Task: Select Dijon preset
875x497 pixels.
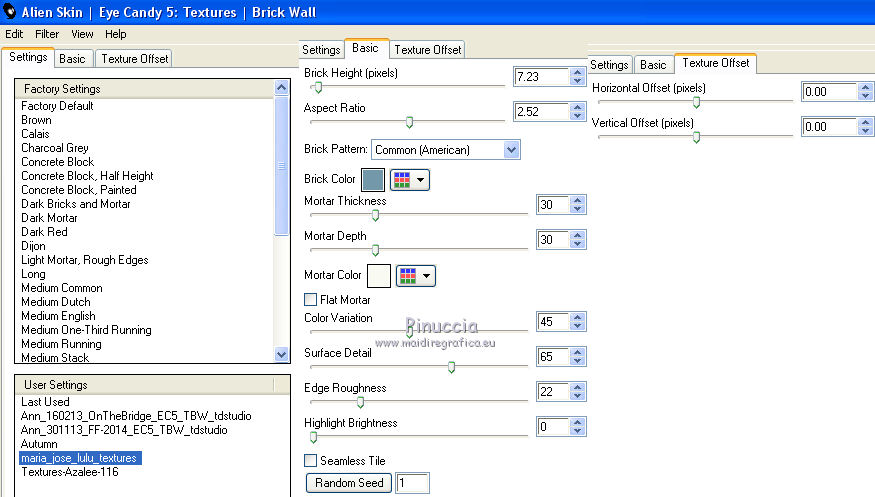Action: (33, 246)
